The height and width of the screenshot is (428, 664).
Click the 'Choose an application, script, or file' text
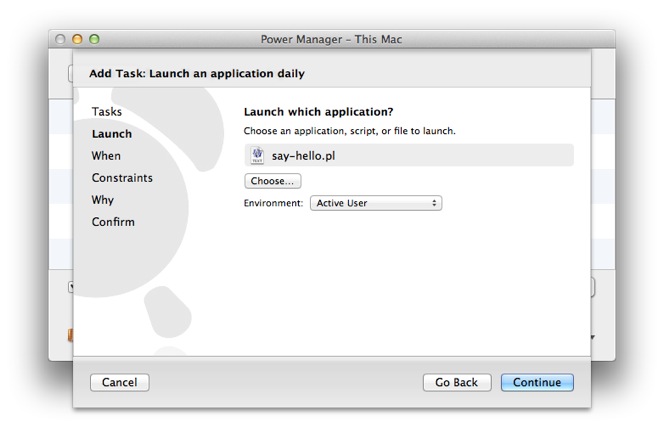point(349,131)
